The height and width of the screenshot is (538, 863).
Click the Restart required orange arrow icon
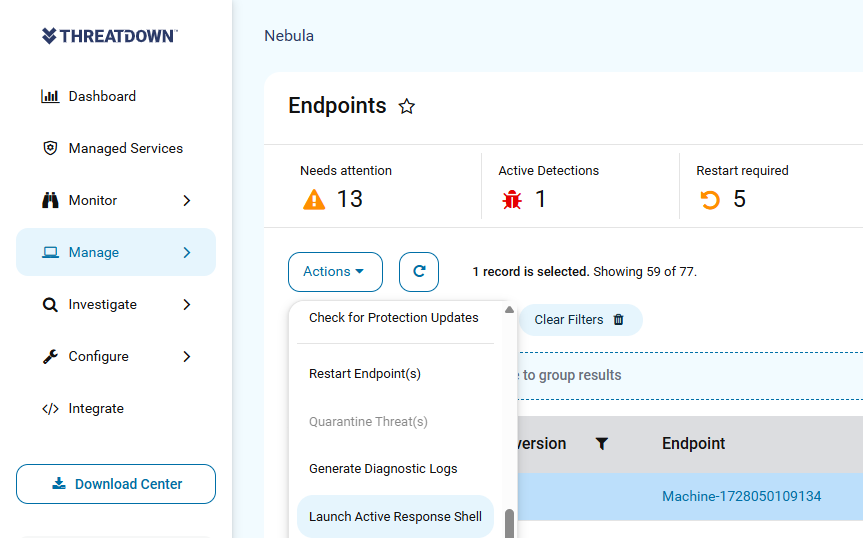pos(710,199)
